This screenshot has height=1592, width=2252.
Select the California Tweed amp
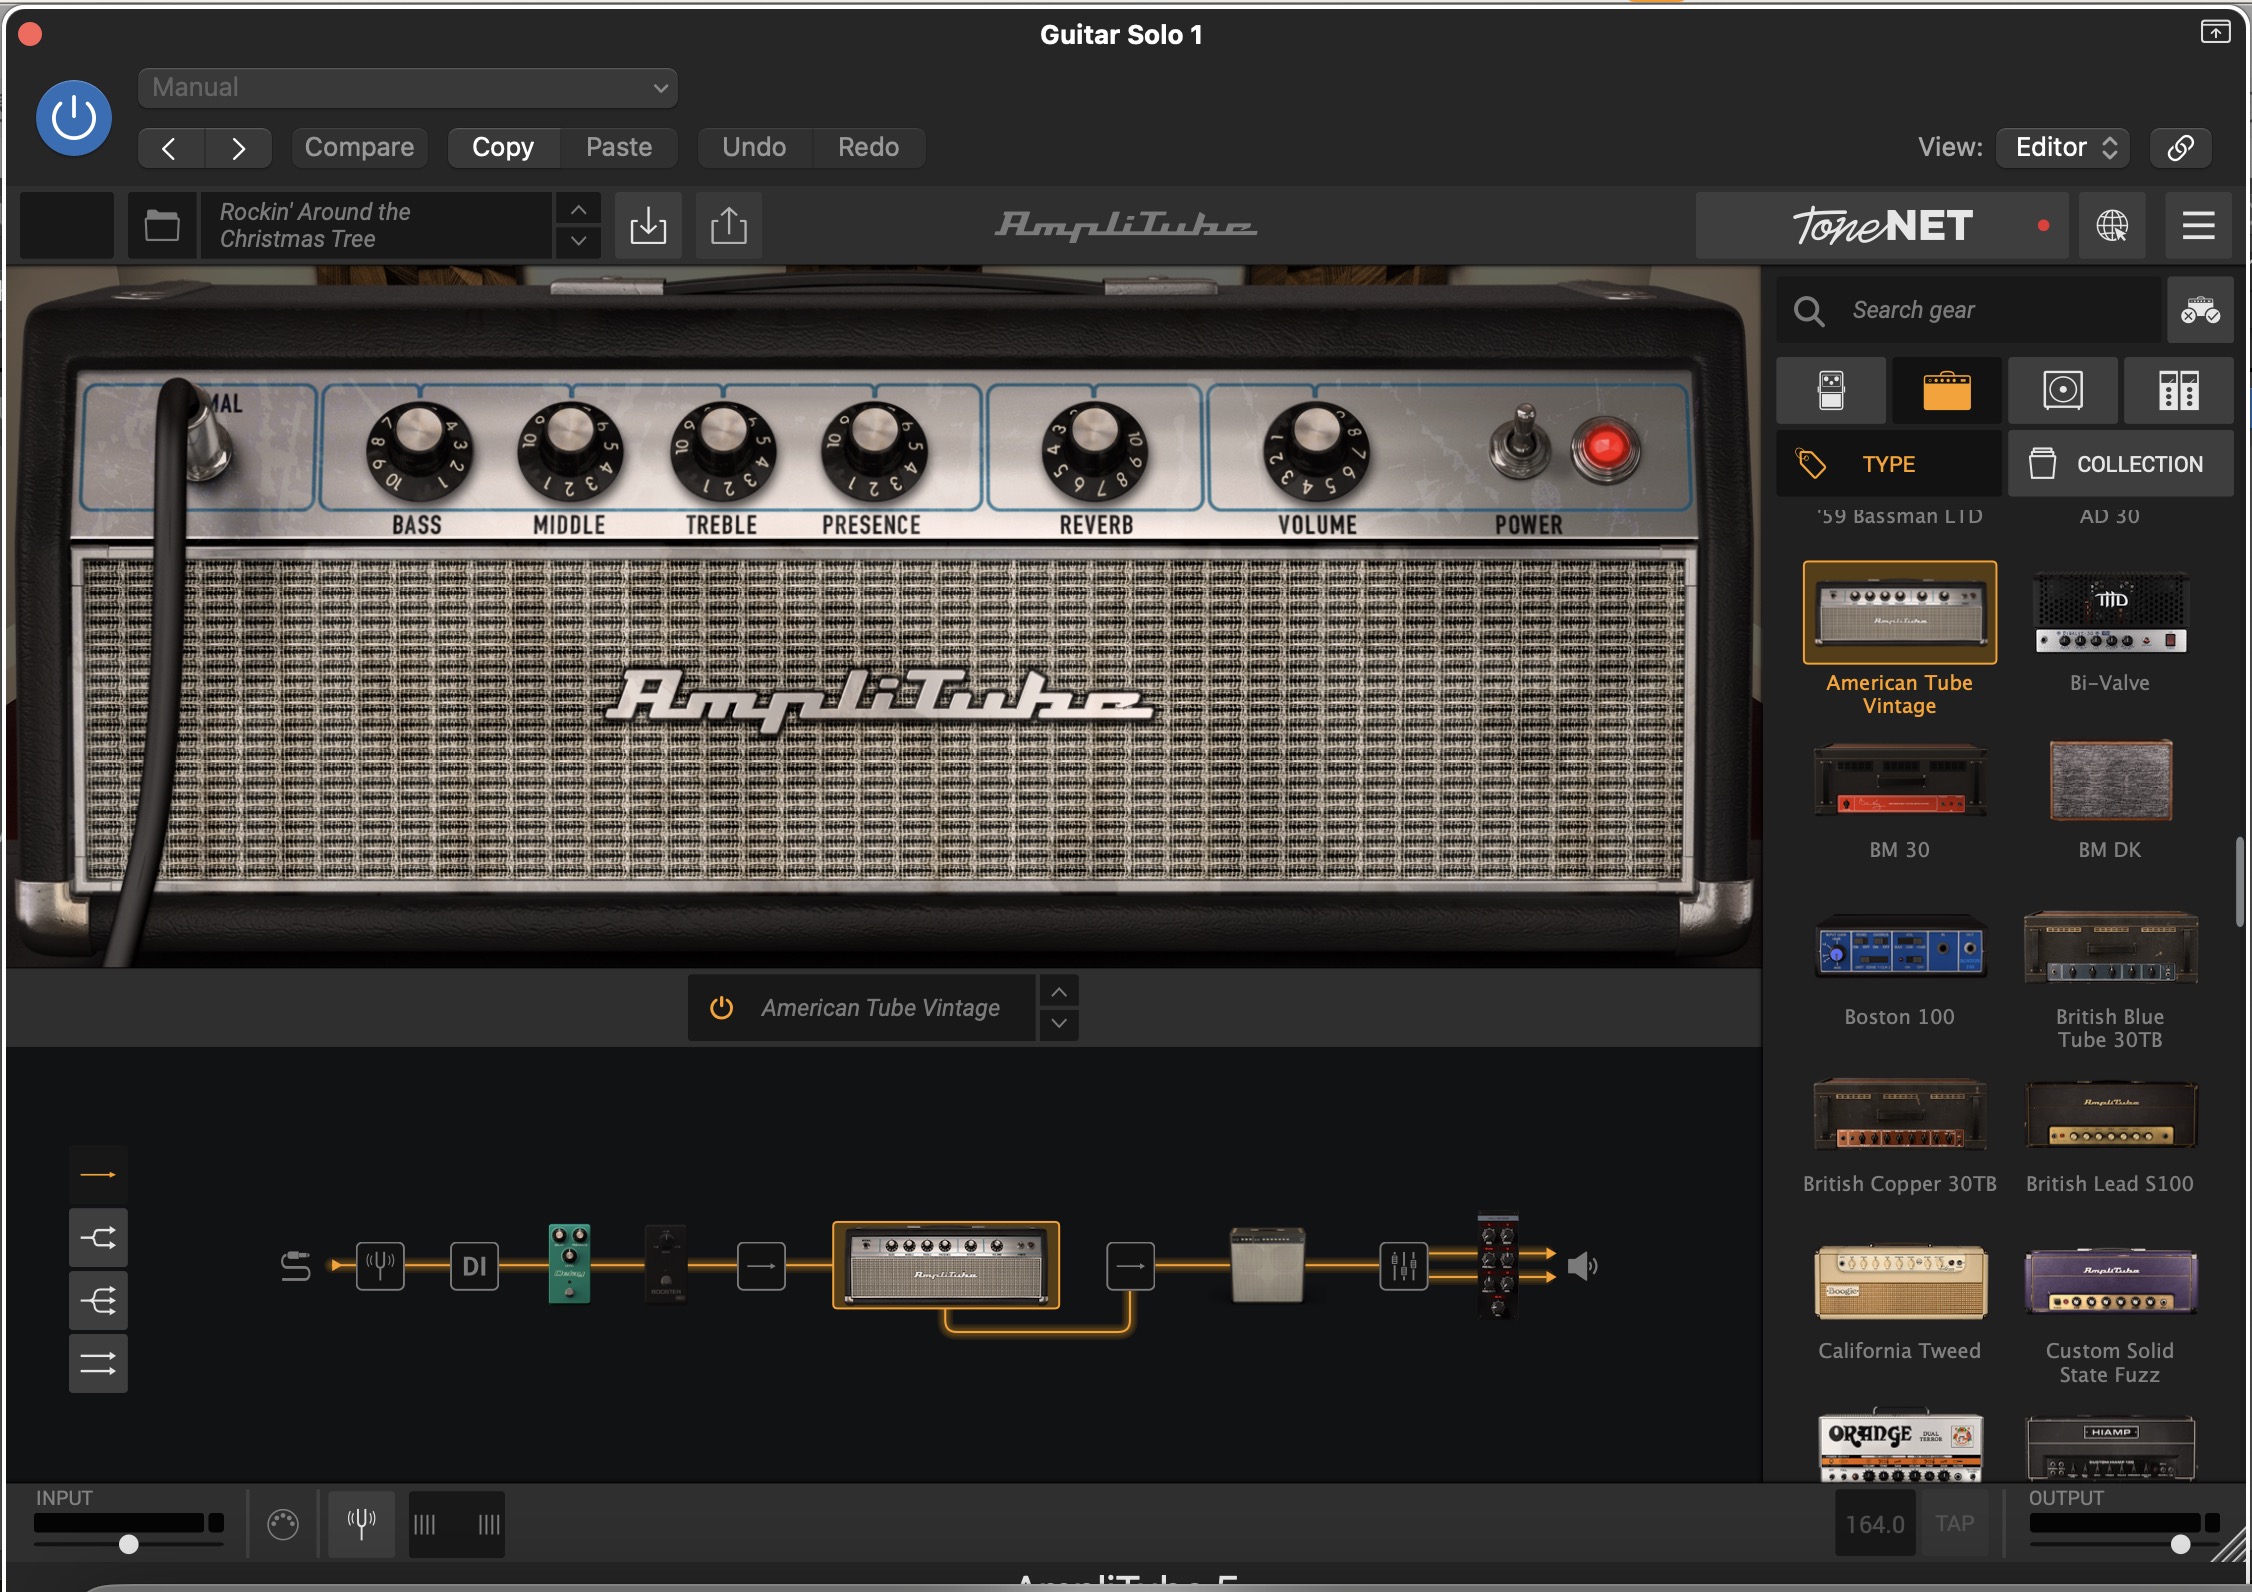click(x=1900, y=1282)
